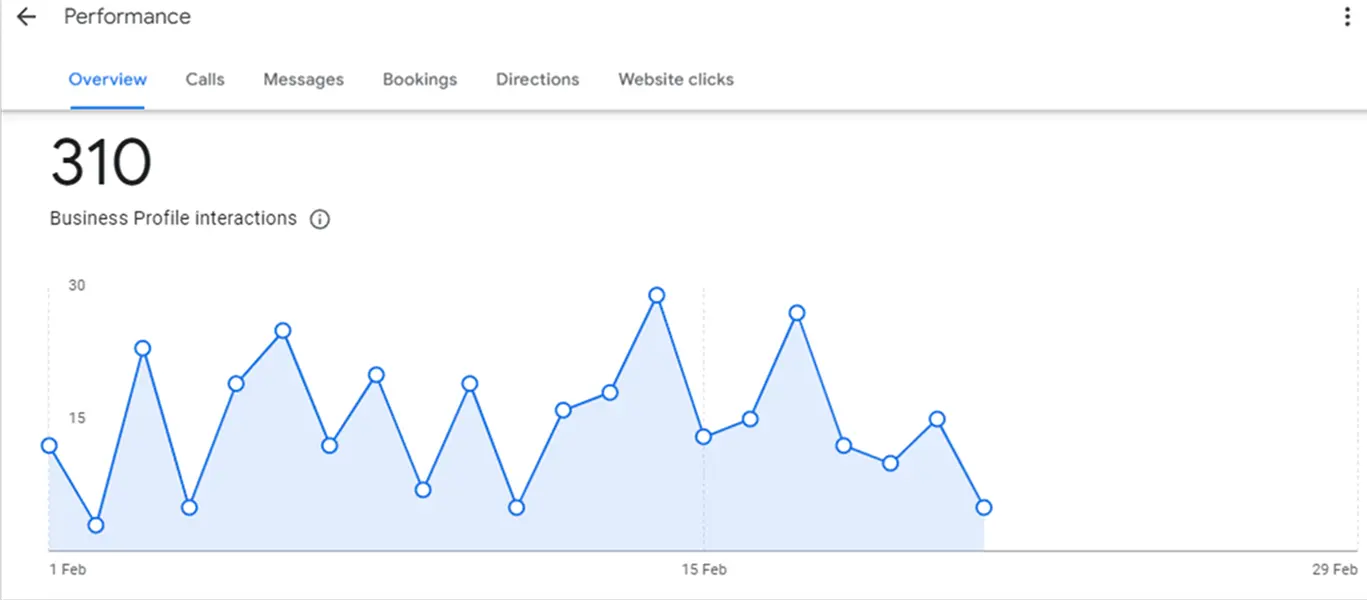Select the Messages tab
This screenshot has width=1367, height=600.
pyautogui.click(x=303, y=79)
